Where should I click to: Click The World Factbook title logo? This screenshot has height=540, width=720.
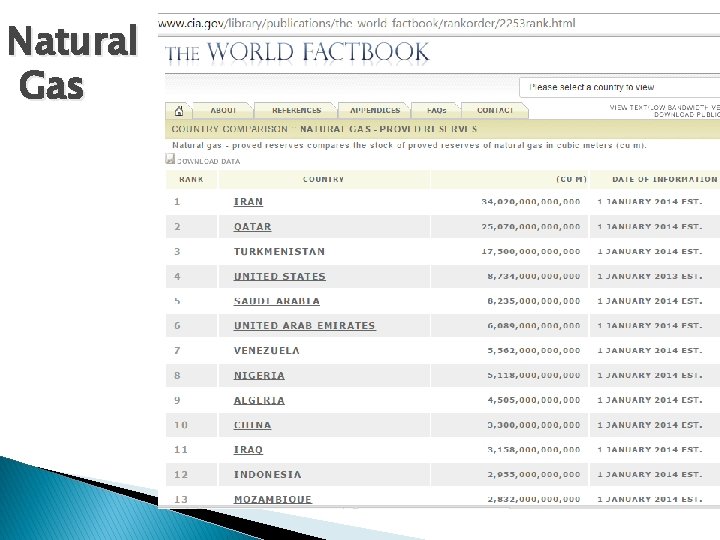[297, 52]
